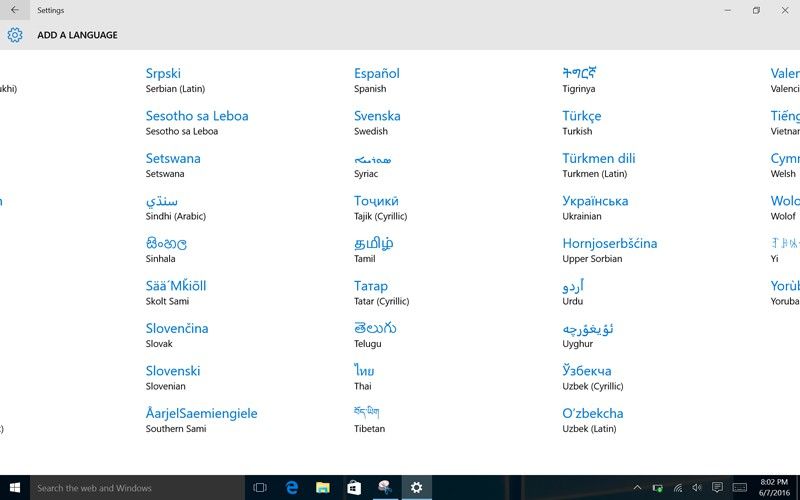This screenshot has height=500, width=800.
Task: Choose the Wolof language
Action: (x=785, y=208)
